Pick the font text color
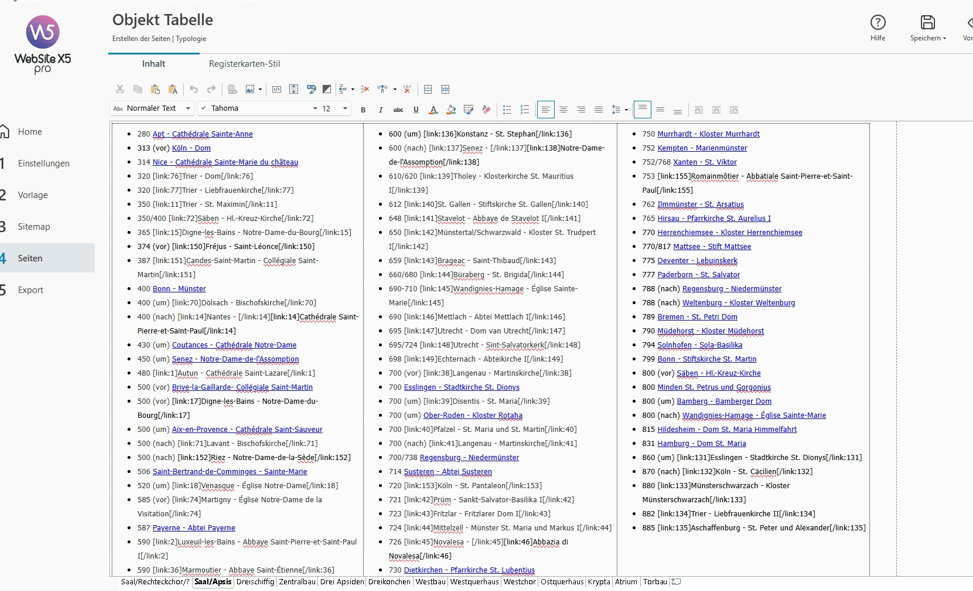The width and height of the screenshot is (973, 591). (433, 110)
